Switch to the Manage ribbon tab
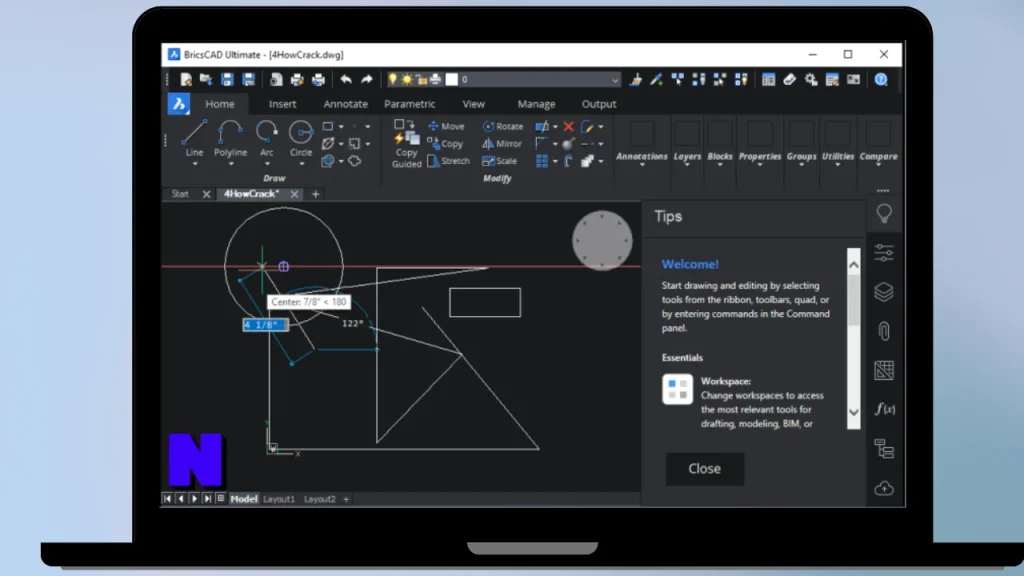Viewport: 1024px width, 576px height. [x=536, y=104]
